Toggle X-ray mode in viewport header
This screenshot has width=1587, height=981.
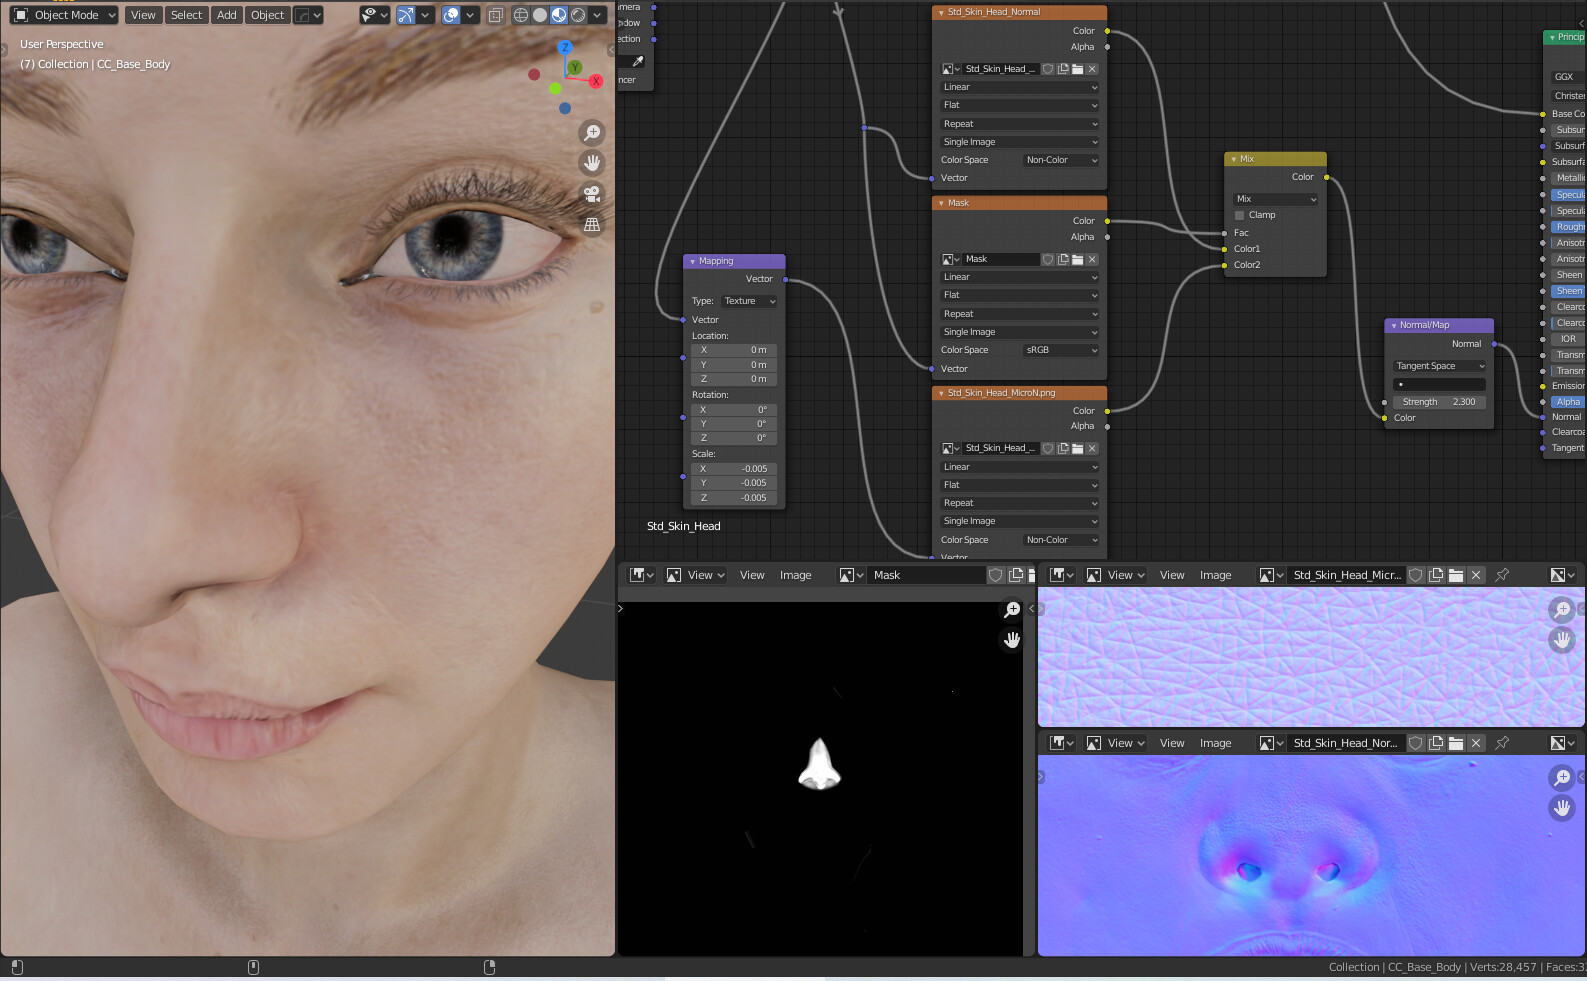[x=495, y=15]
